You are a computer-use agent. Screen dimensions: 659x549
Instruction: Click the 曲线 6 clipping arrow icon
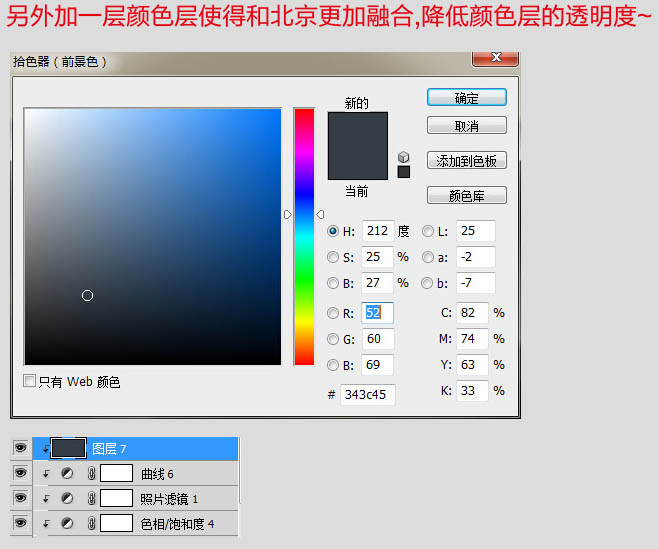46,474
